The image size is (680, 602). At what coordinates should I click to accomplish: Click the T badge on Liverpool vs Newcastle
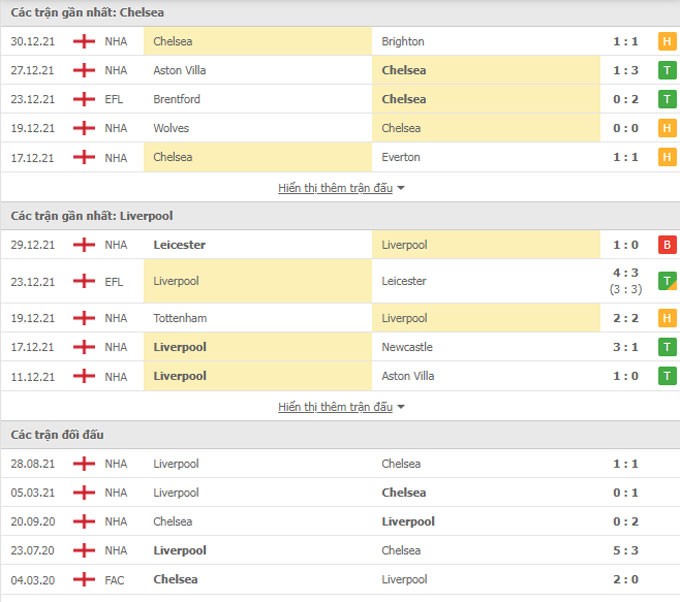click(667, 347)
